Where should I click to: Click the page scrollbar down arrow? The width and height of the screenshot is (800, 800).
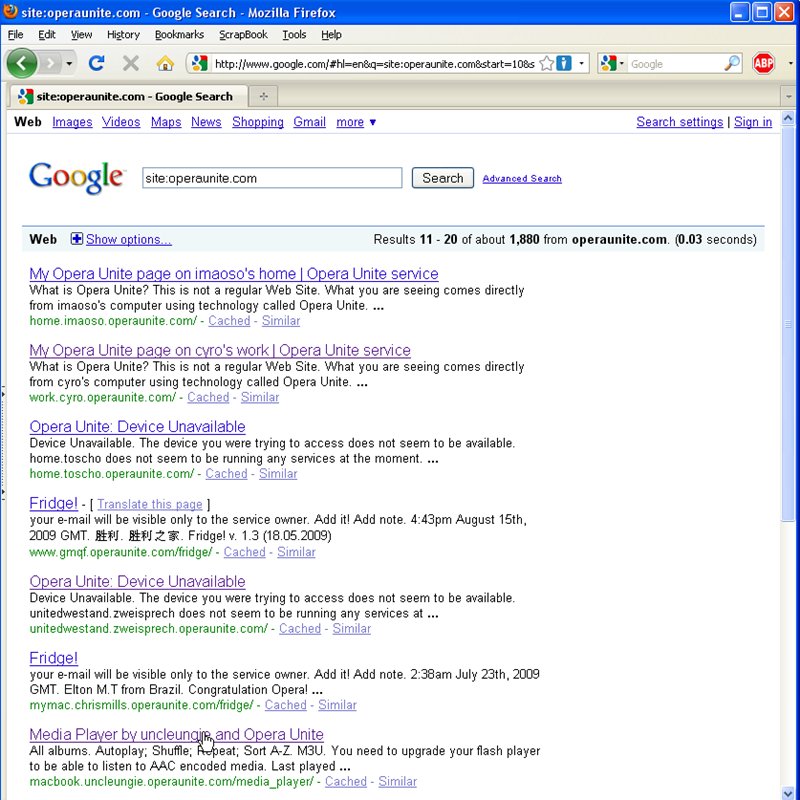click(x=788, y=792)
